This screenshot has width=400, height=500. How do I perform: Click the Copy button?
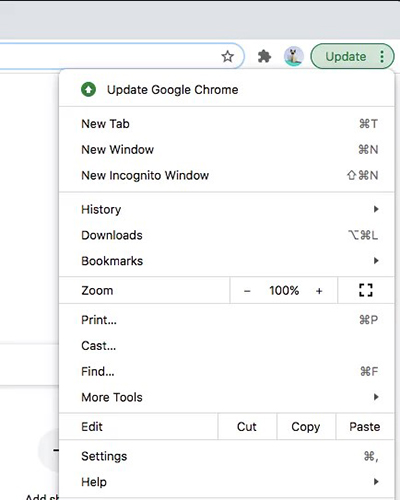[306, 427]
